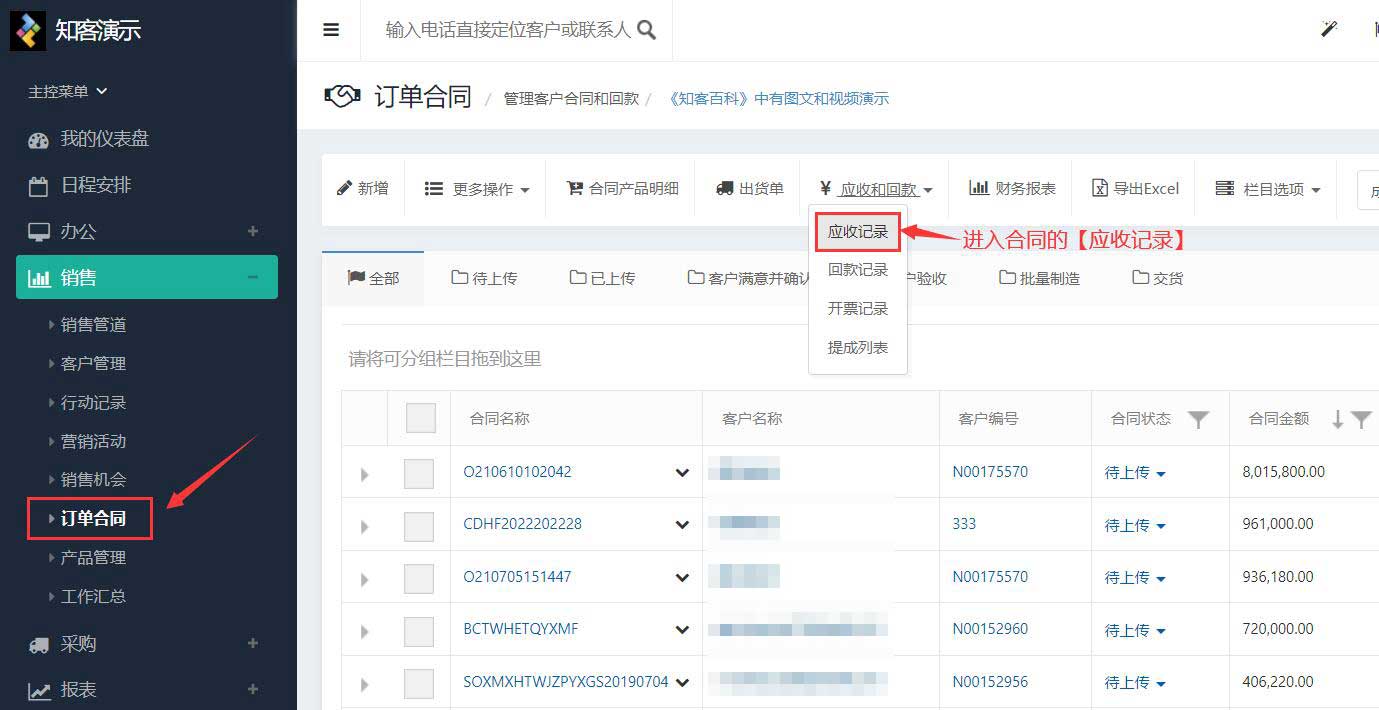The height and width of the screenshot is (710, 1379).
Task: Open the 栏目选项 dropdown
Action: (x=1268, y=189)
